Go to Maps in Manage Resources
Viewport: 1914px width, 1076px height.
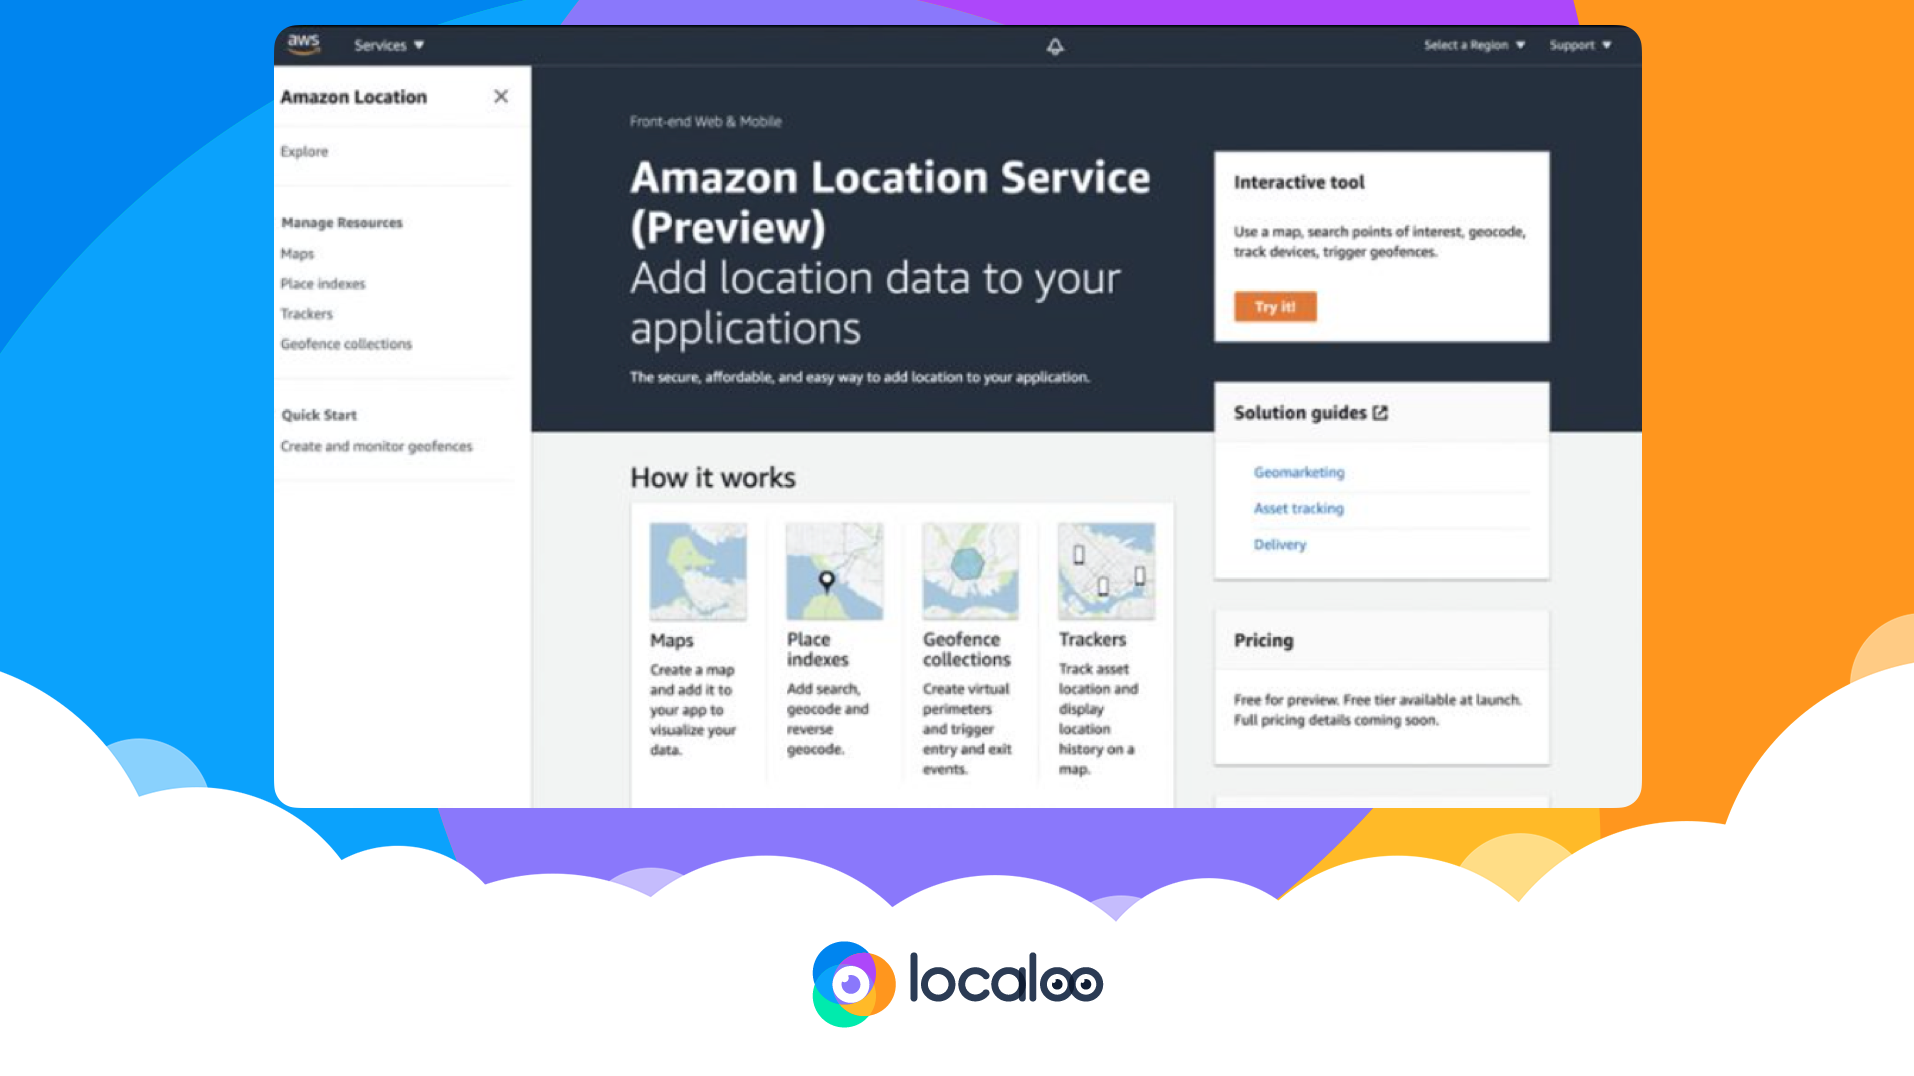(x=297, y=253)
